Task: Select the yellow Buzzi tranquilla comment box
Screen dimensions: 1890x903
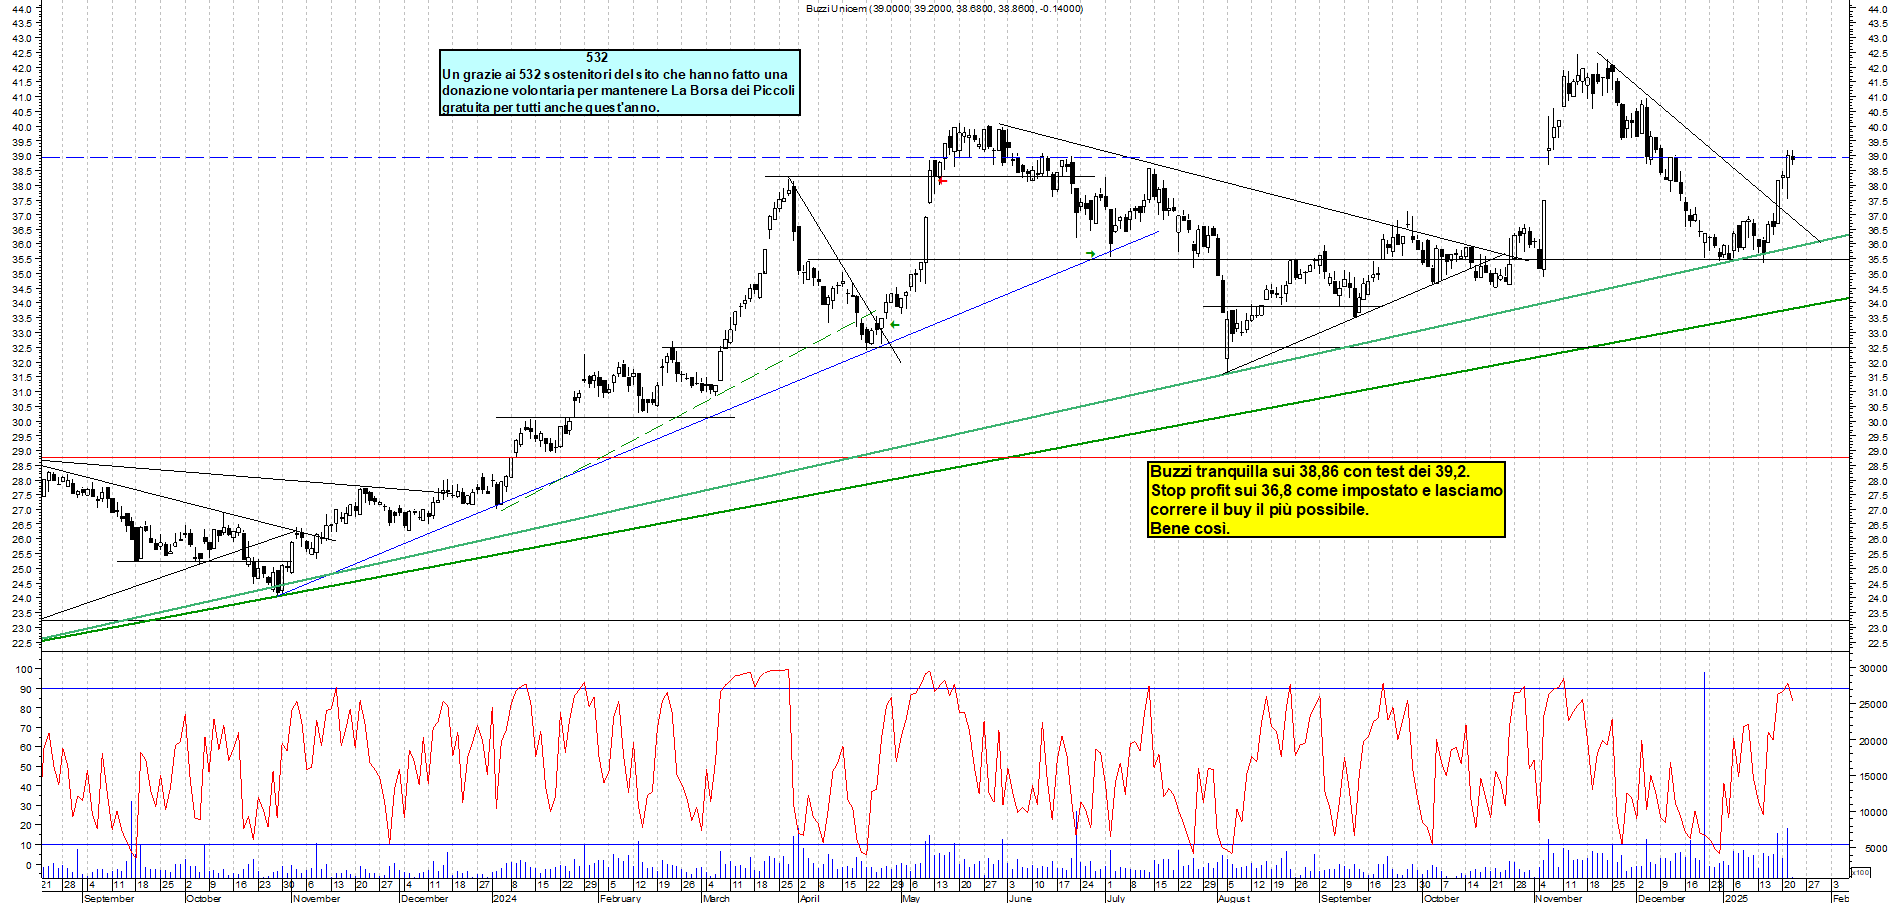Action: (1327, 499)
